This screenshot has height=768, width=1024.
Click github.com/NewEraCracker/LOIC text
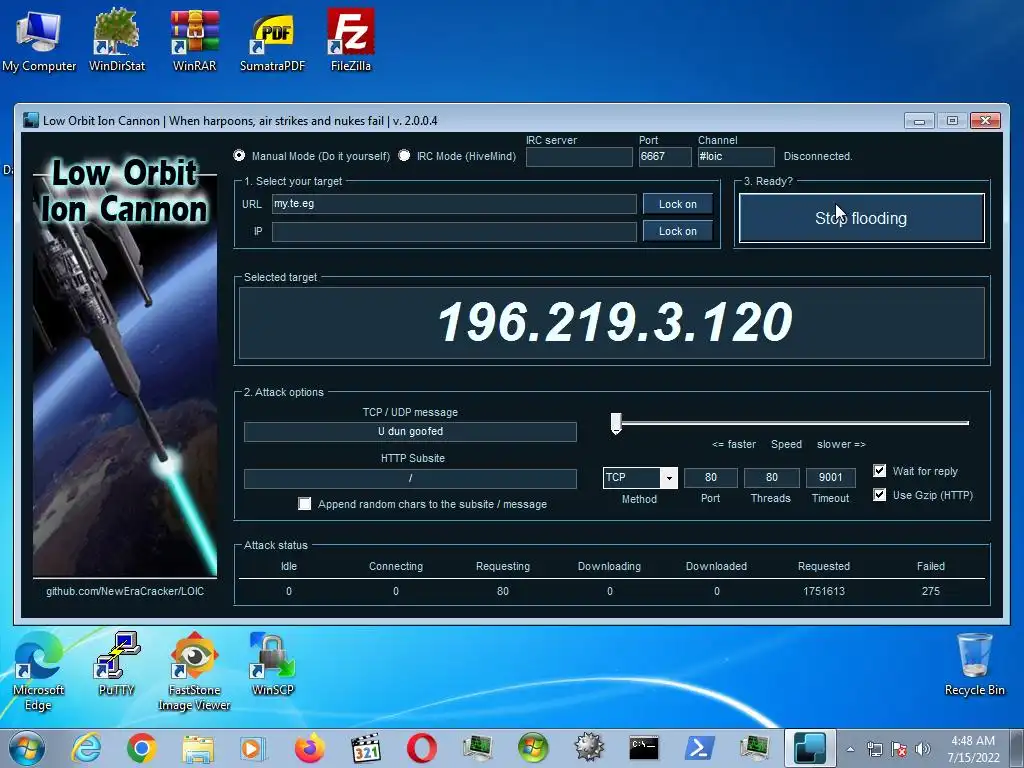point(125,591)
